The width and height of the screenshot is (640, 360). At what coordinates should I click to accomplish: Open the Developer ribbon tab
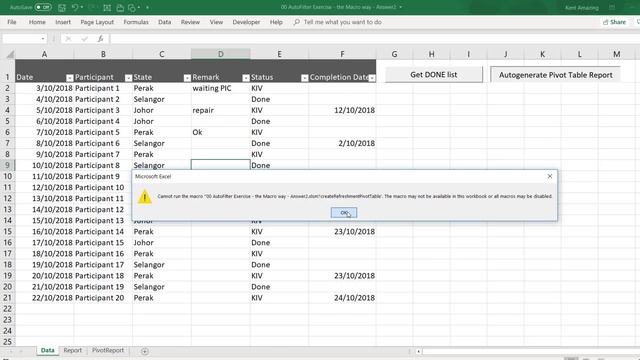coord(246,22)
